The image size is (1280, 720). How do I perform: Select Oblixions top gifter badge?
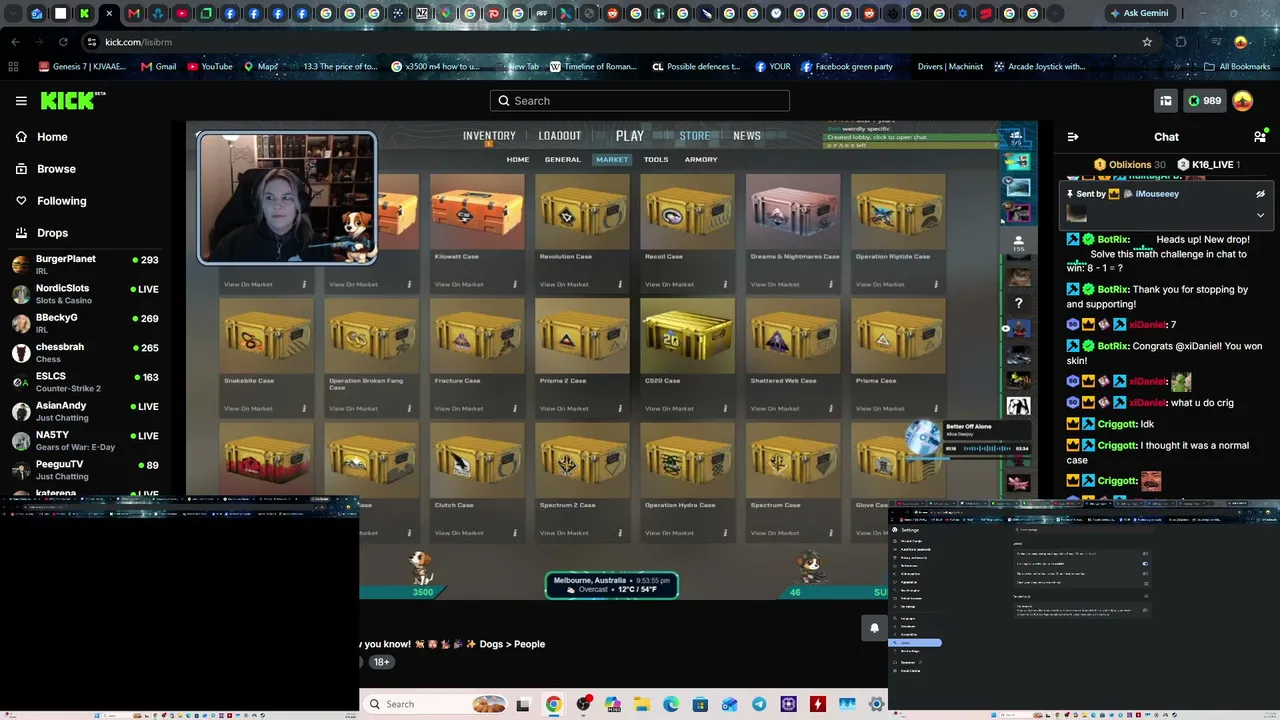tap(1129, 165)
